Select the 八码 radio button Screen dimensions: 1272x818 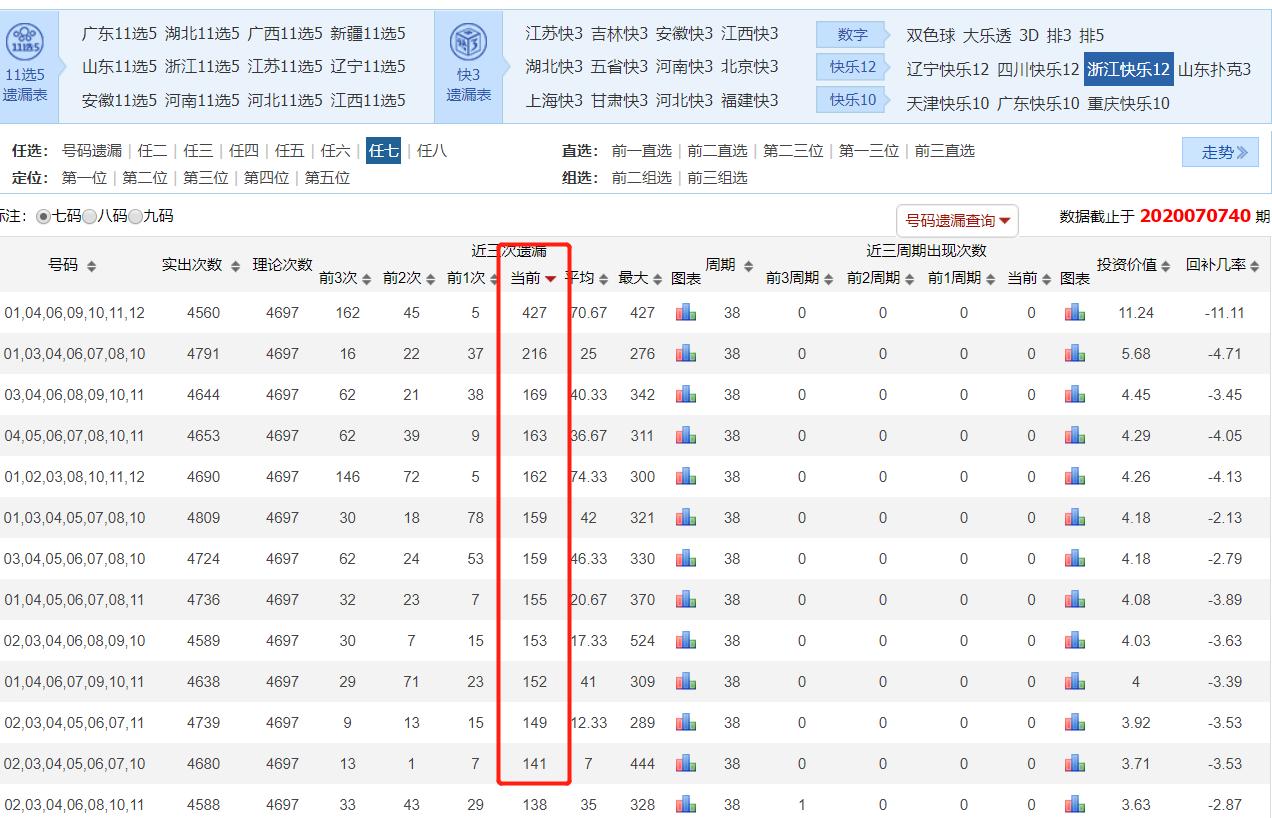coord(89,217)
